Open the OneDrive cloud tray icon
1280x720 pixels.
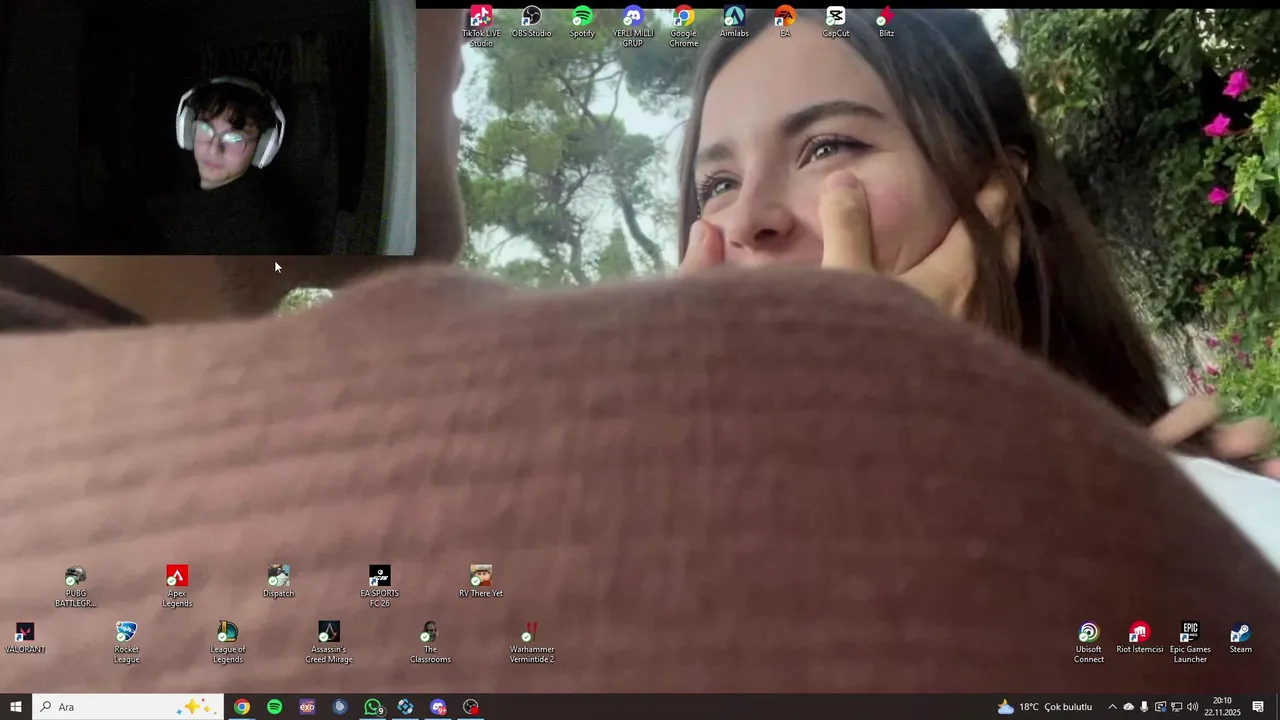tap(1129, 707)
